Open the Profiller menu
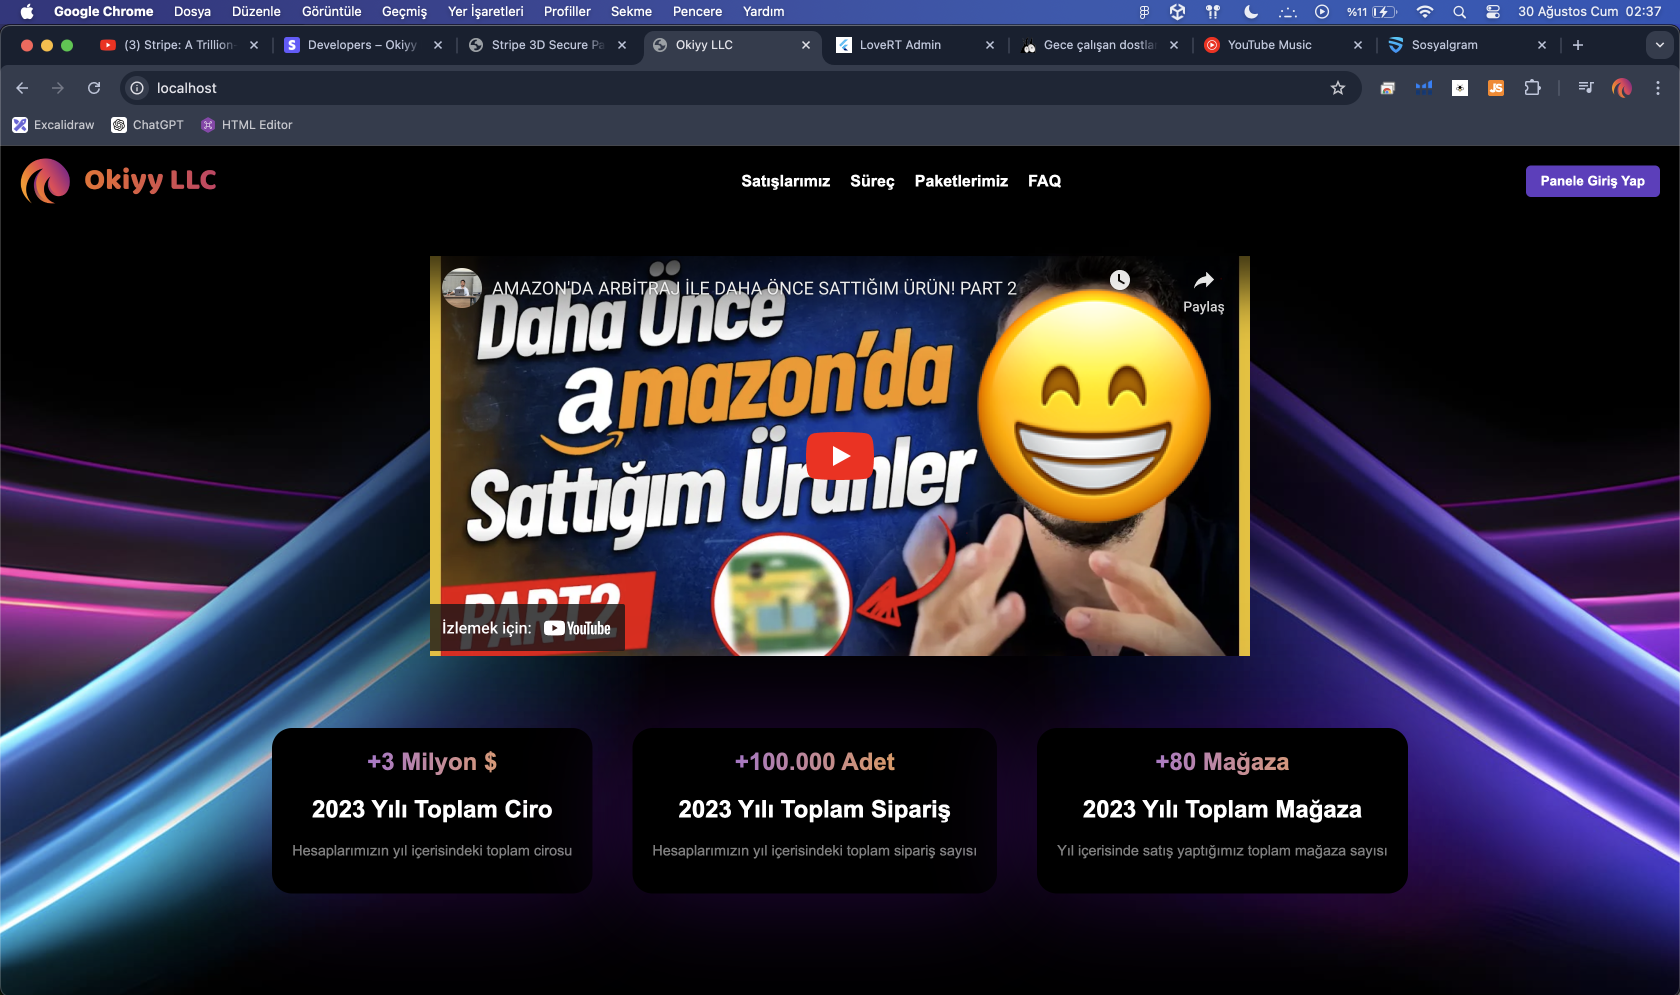Screen dimensions: 1680x995 tap(567, 12)
